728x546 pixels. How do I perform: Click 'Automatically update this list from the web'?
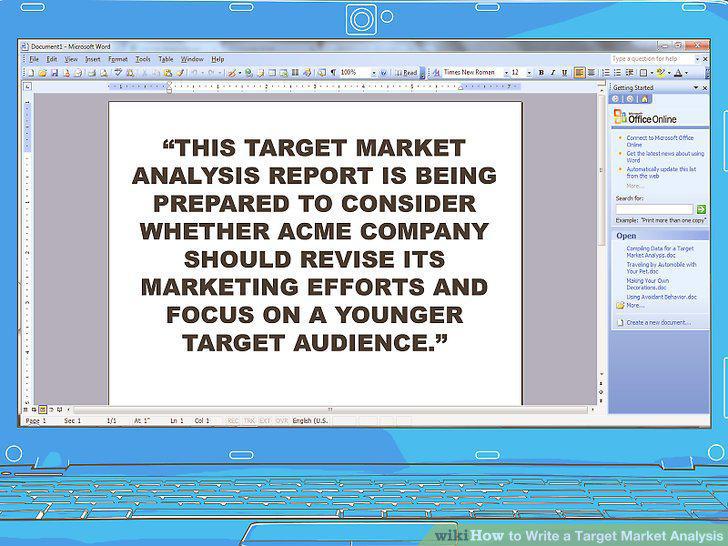[x=661, y=173]
